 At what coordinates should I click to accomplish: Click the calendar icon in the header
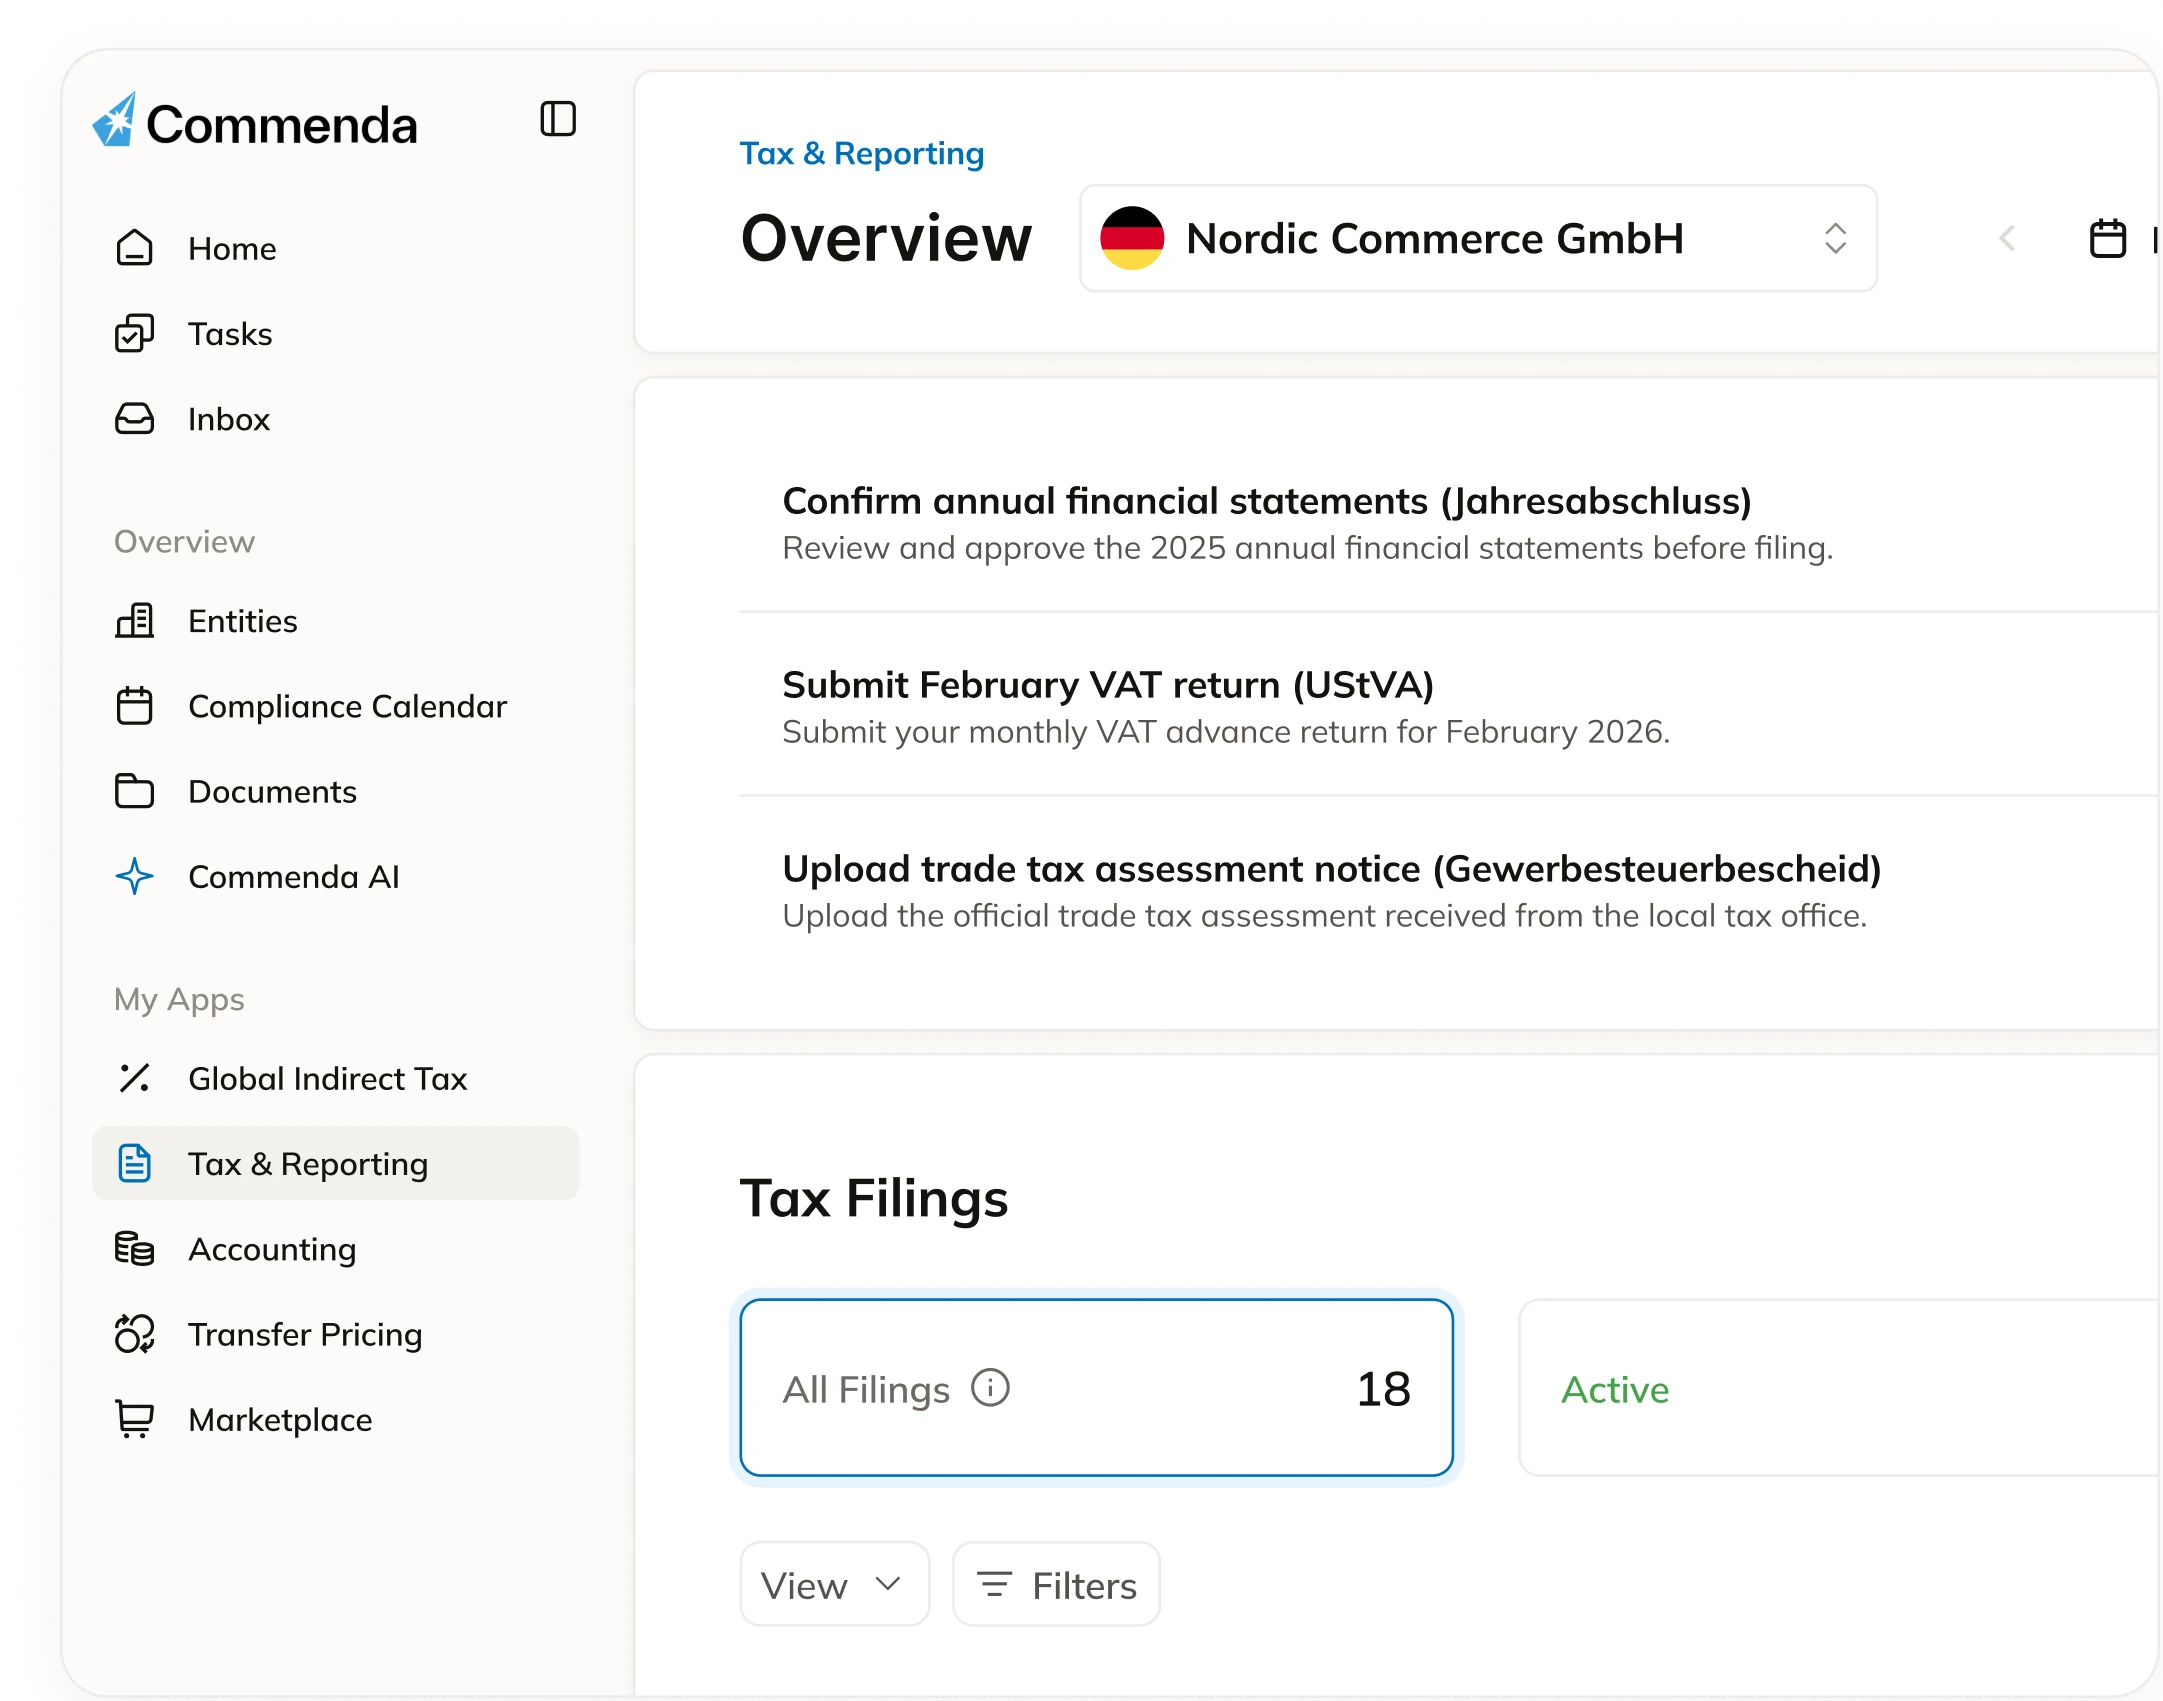click(2108, 239)
